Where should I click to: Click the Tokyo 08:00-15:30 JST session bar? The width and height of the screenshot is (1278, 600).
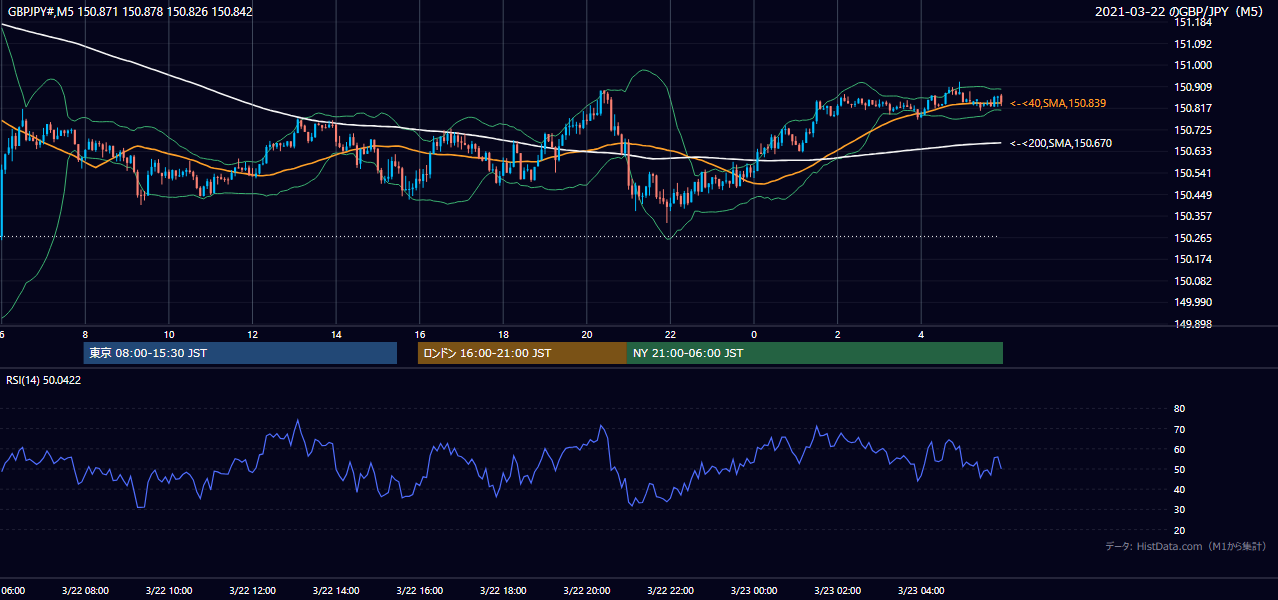pos(240,353)
